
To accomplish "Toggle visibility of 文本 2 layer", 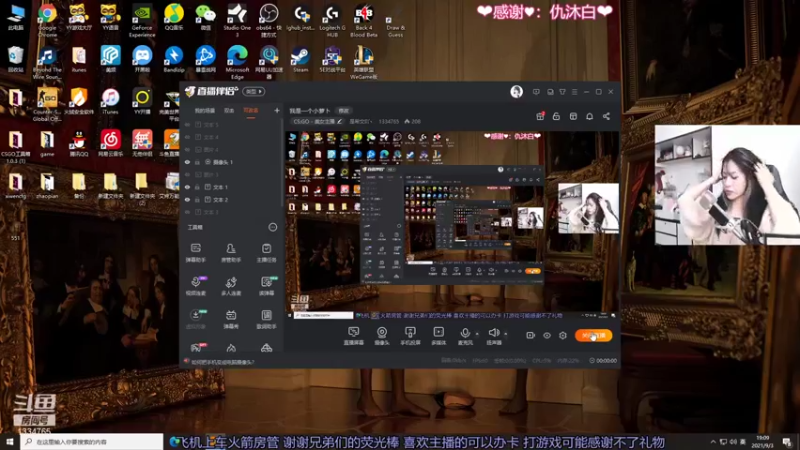I will 187,199.
